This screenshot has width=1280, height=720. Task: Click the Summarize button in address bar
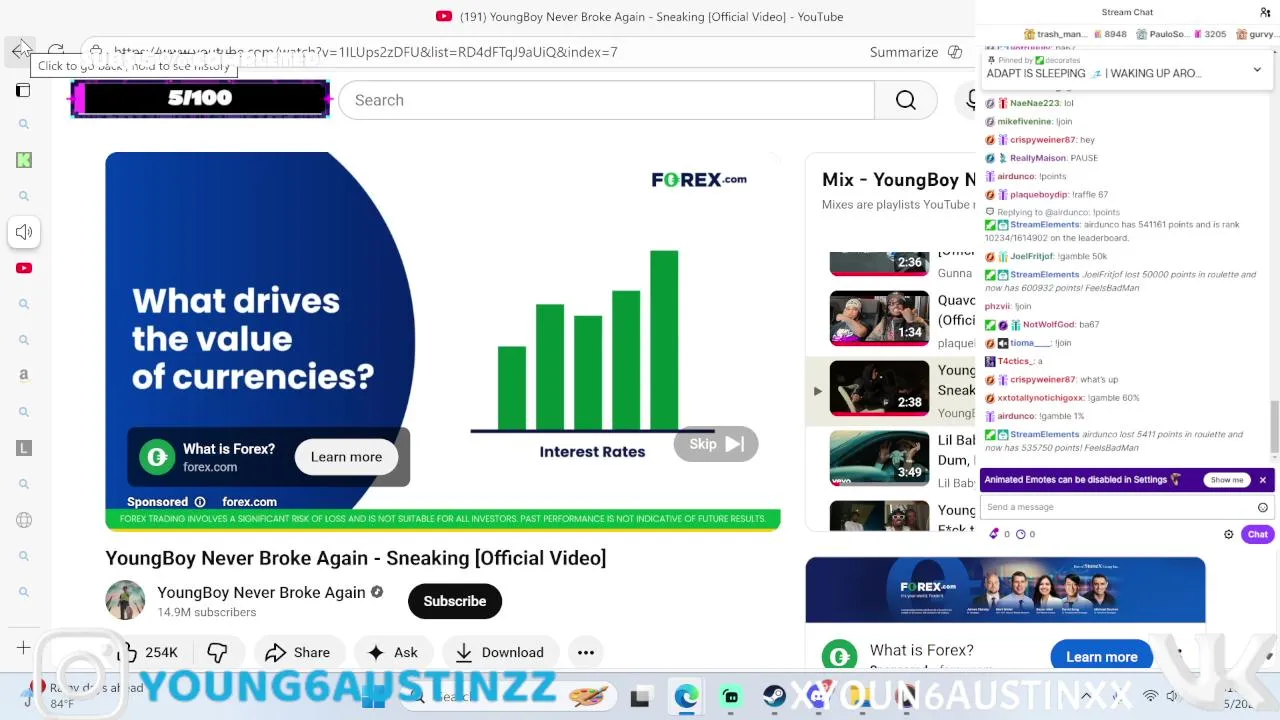click(904, 52)
